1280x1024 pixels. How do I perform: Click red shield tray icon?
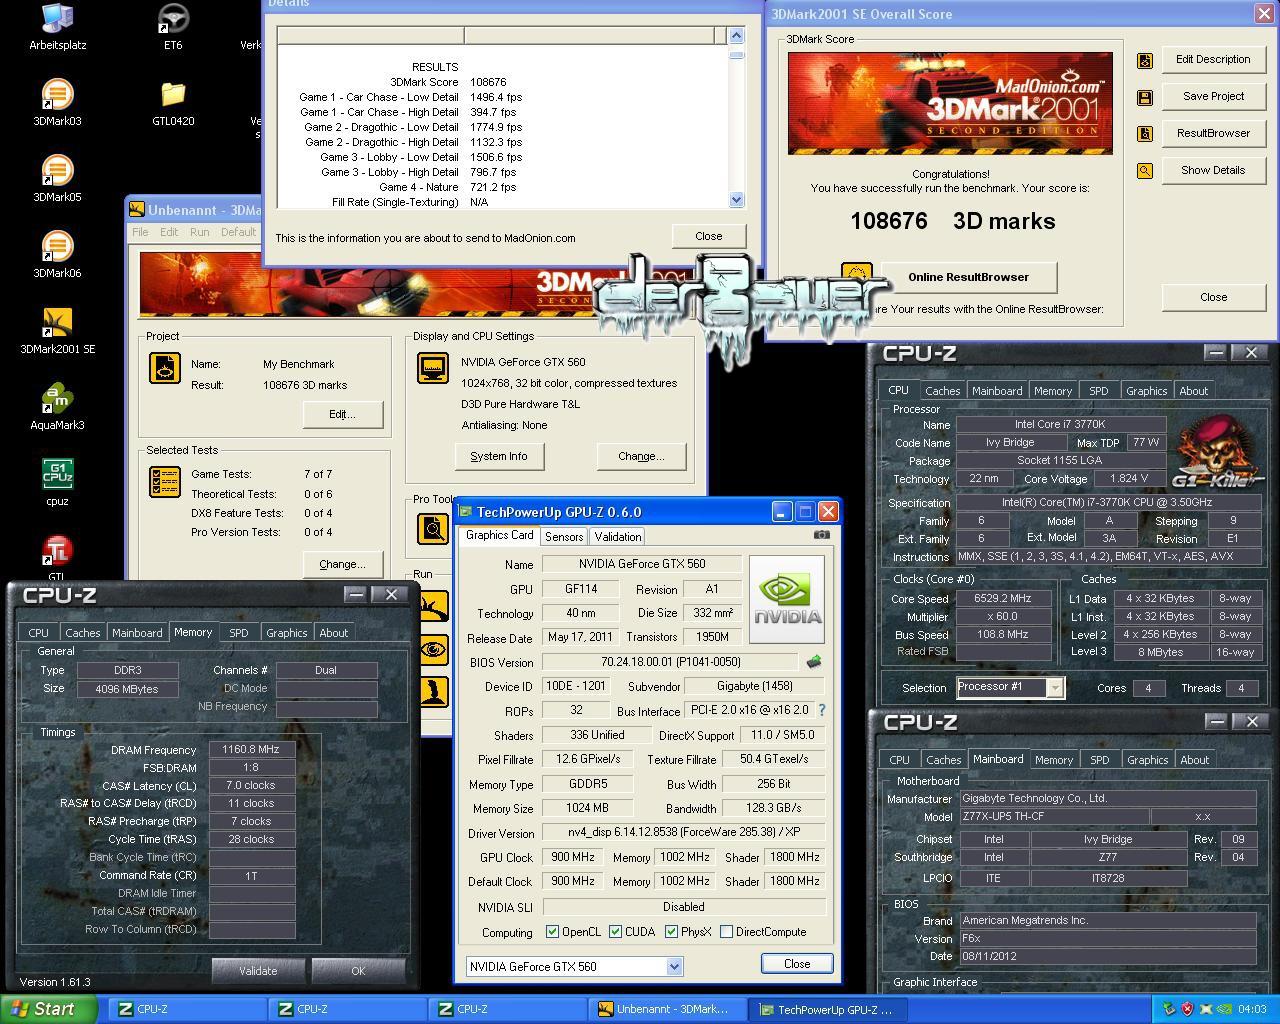(x=1187, y=1009)
